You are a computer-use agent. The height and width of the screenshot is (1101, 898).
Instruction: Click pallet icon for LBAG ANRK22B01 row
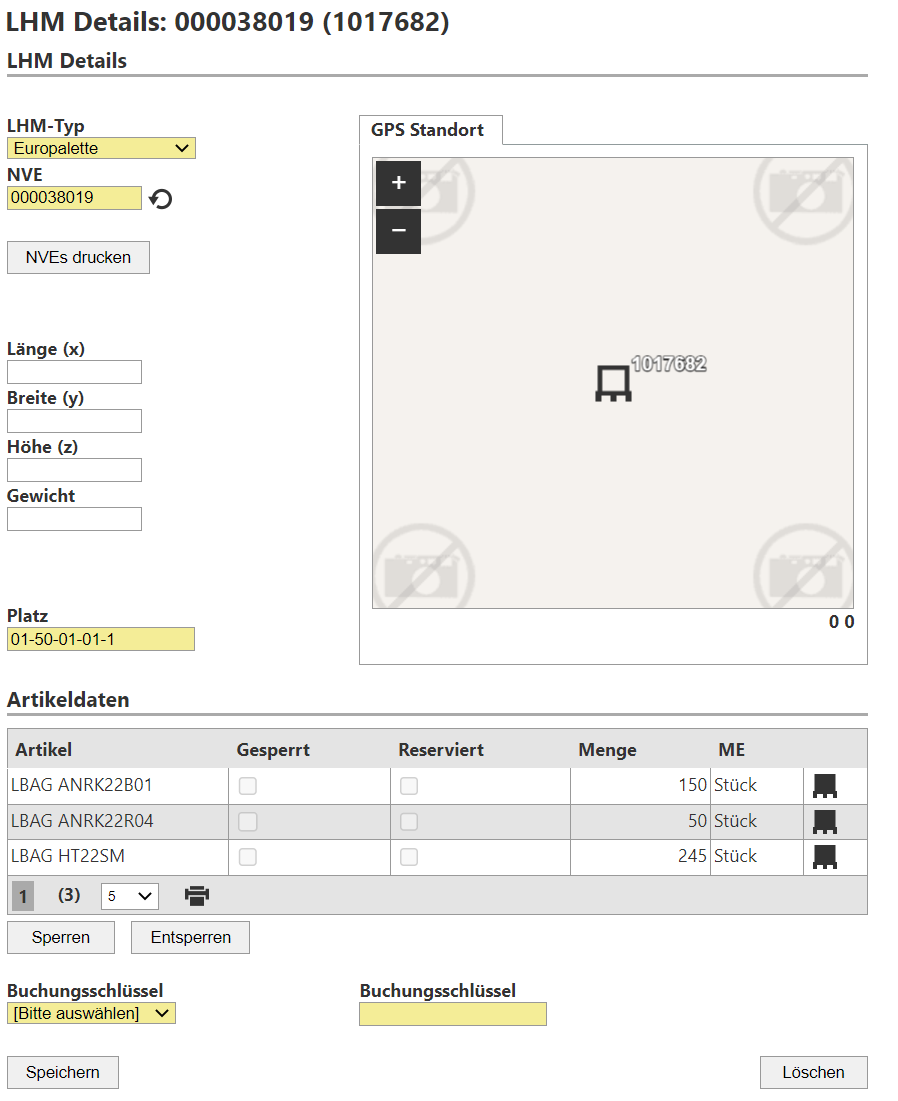(825, 786)
